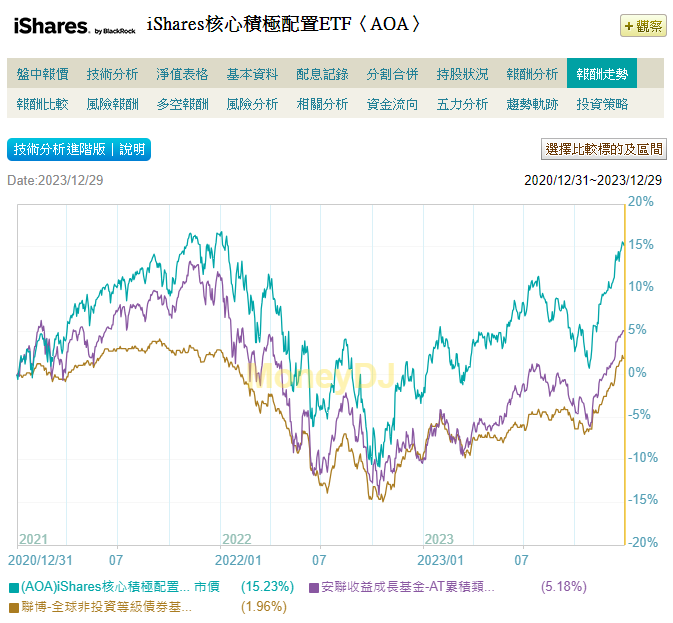Go to the 投資策略 menu item
Viewport: 673px width, 623px height.
point(602,104)
